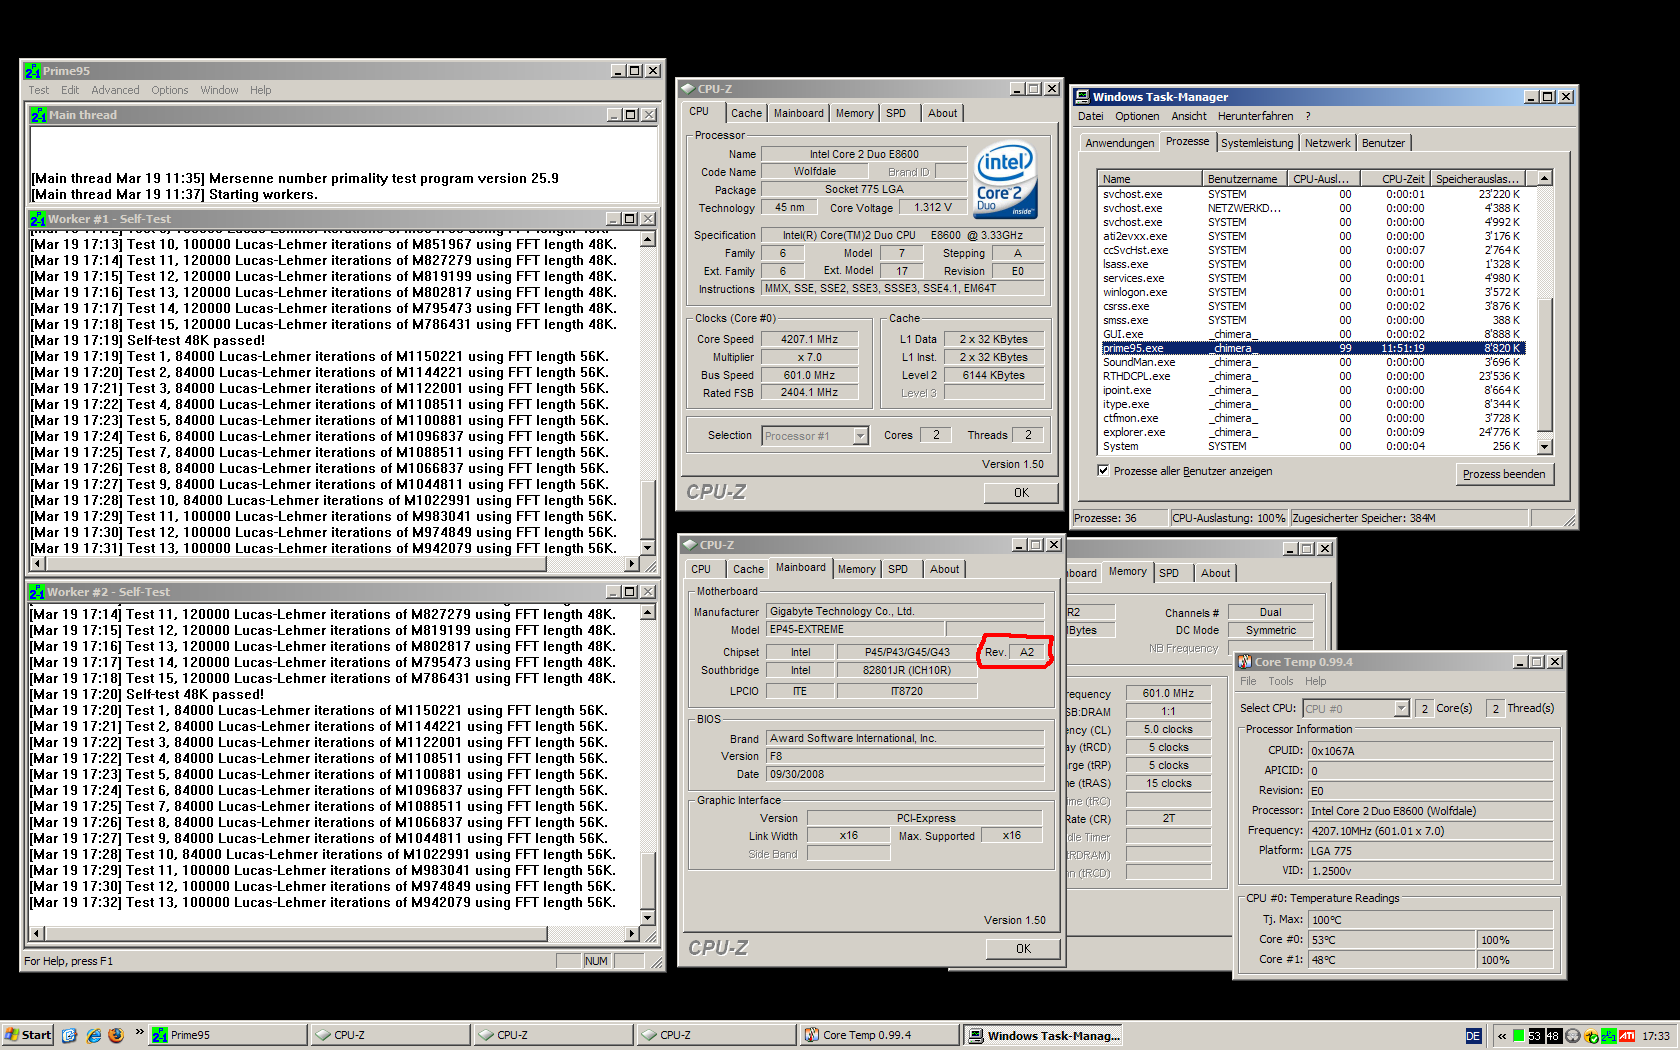Click the green CPU usage tray icon

pos(1519,1036)
